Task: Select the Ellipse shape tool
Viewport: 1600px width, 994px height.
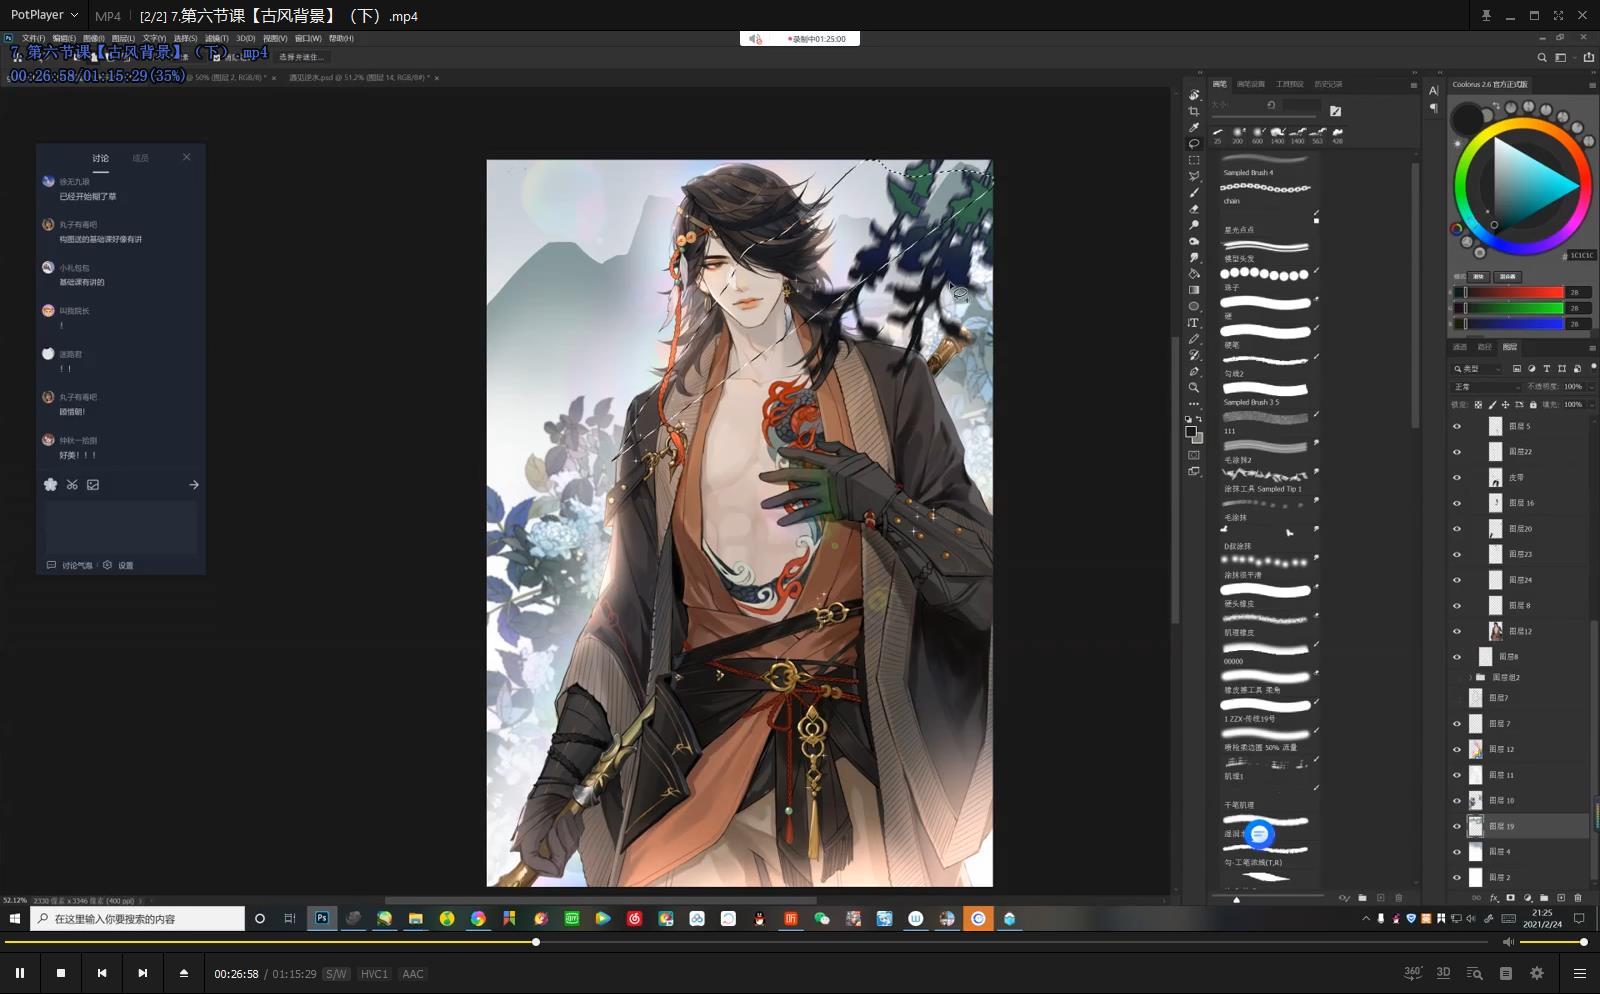Action: pyautogui.click(x=1194, y=306)
